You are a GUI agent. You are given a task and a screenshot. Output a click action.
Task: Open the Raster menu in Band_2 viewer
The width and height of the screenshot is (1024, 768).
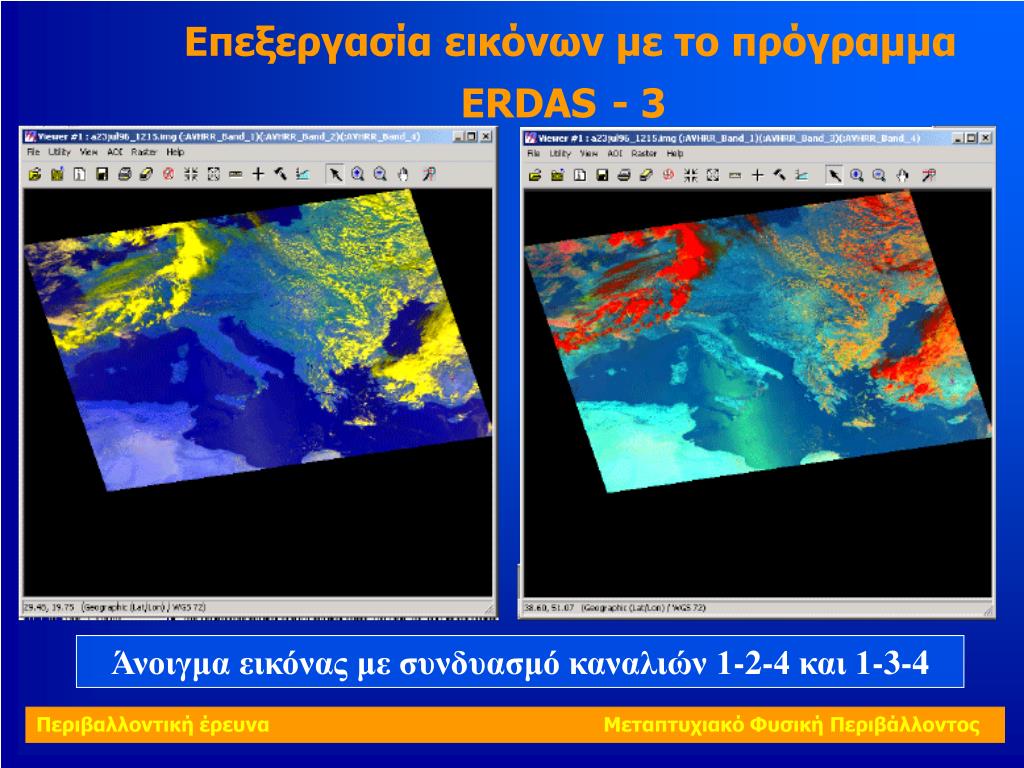[144, 152]
